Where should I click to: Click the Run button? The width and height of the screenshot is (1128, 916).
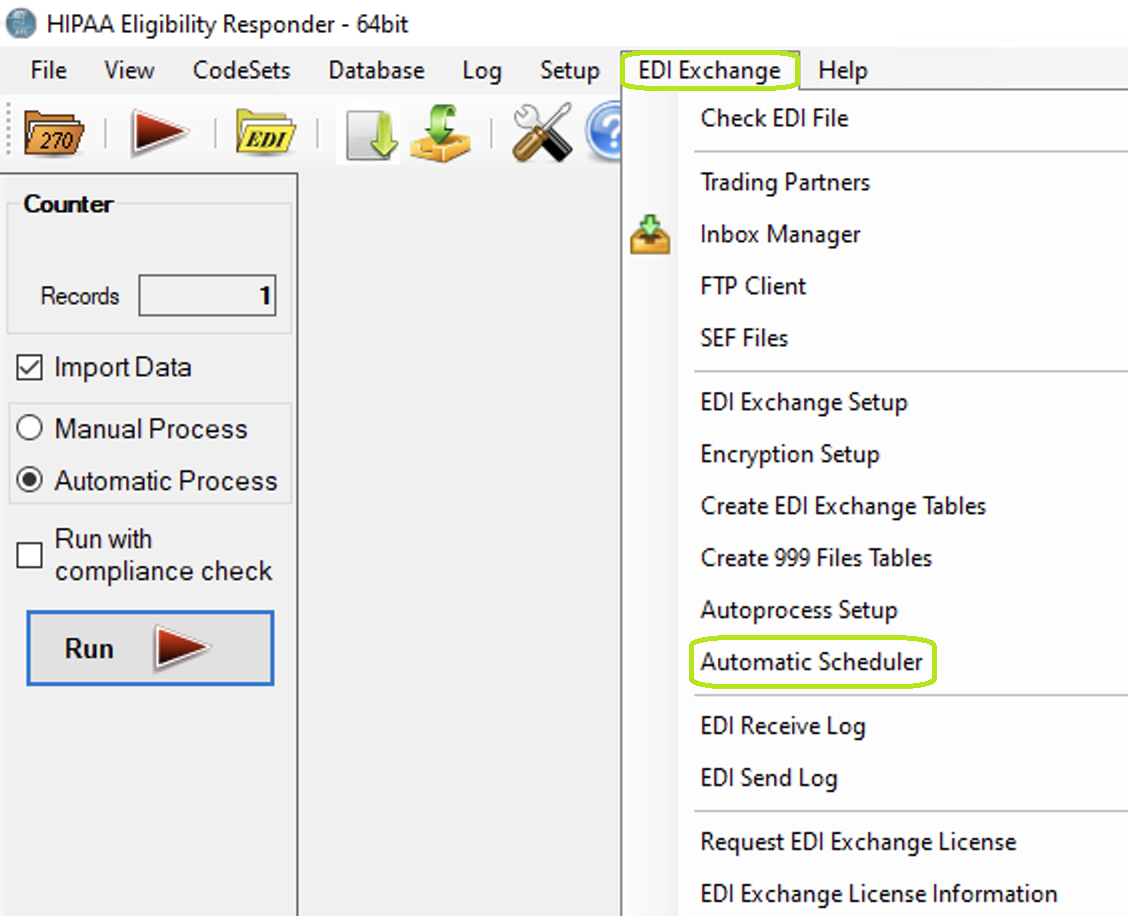(150, 648)
